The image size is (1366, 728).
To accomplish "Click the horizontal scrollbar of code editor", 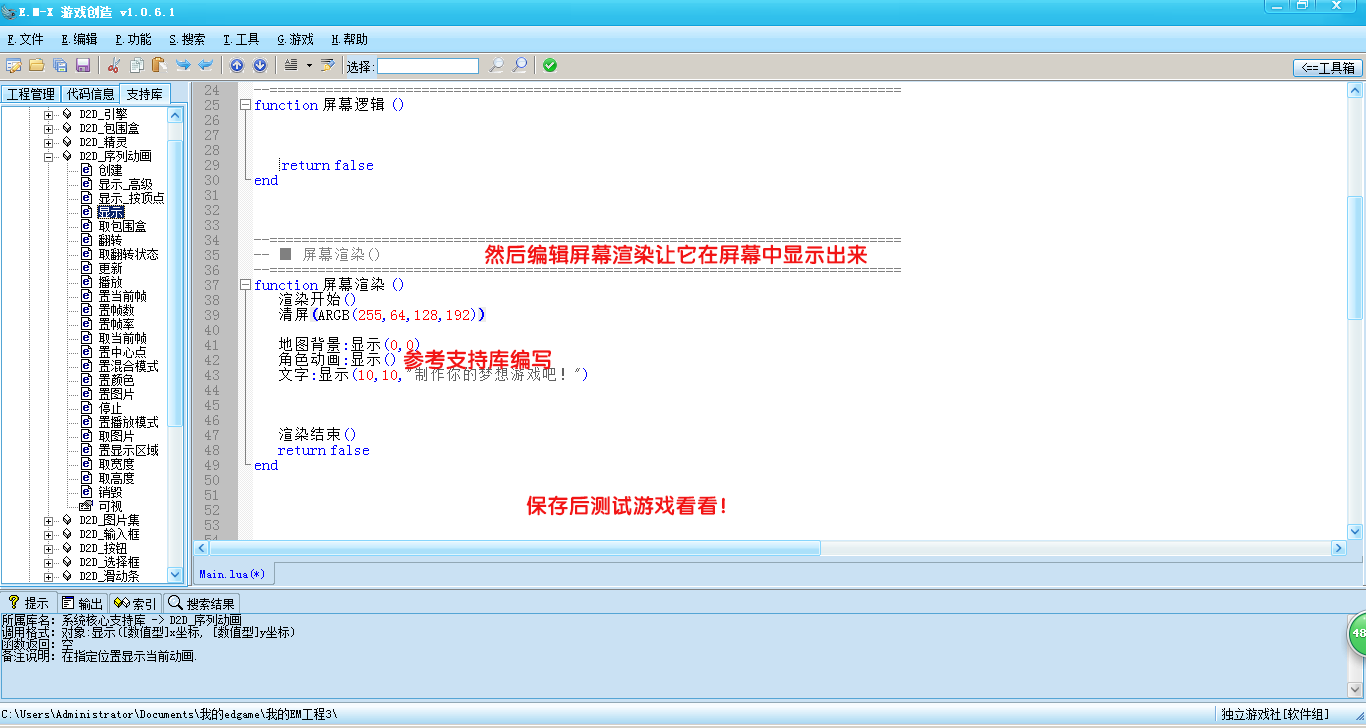I will point(515,548).
